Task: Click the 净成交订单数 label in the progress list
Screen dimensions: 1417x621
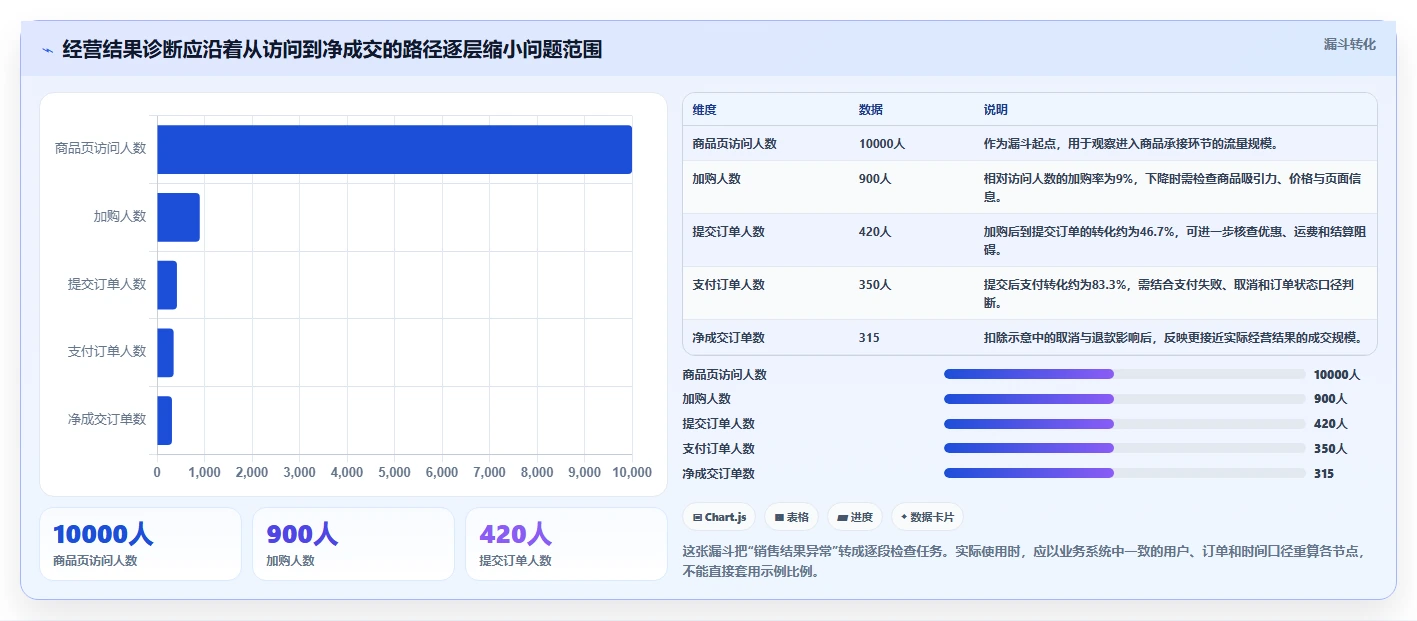Action: click(718, 474)
